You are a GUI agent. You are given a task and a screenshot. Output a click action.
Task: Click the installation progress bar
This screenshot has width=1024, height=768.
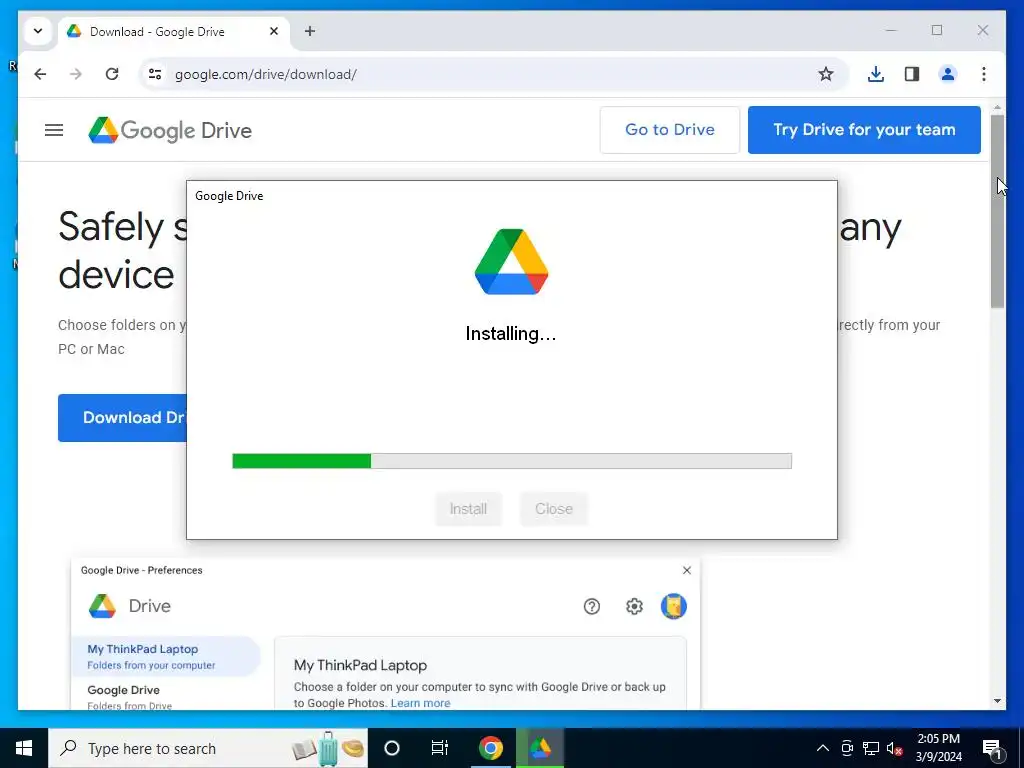tap(512, 461)
